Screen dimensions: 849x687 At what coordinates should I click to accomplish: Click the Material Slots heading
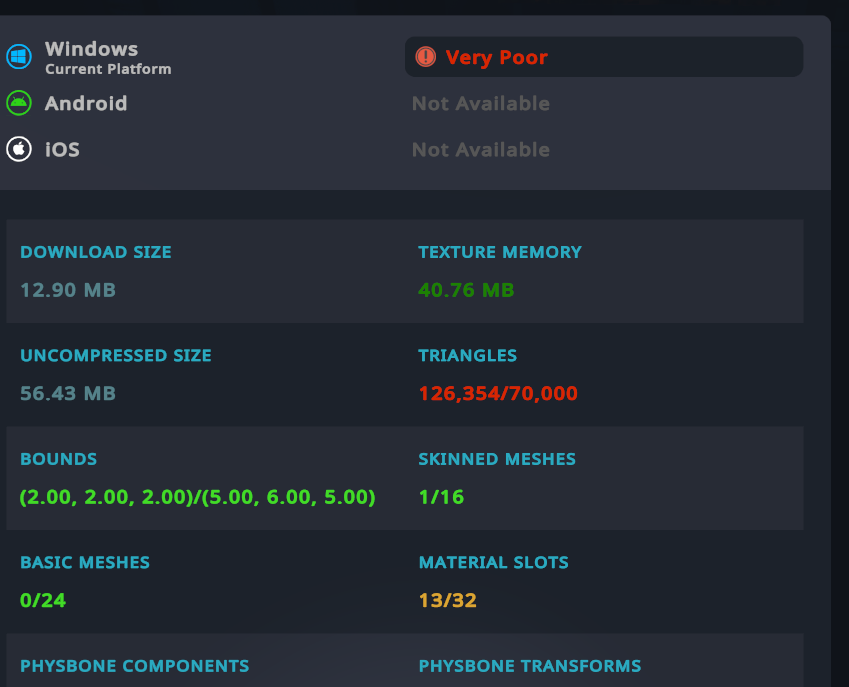point(494,562)
